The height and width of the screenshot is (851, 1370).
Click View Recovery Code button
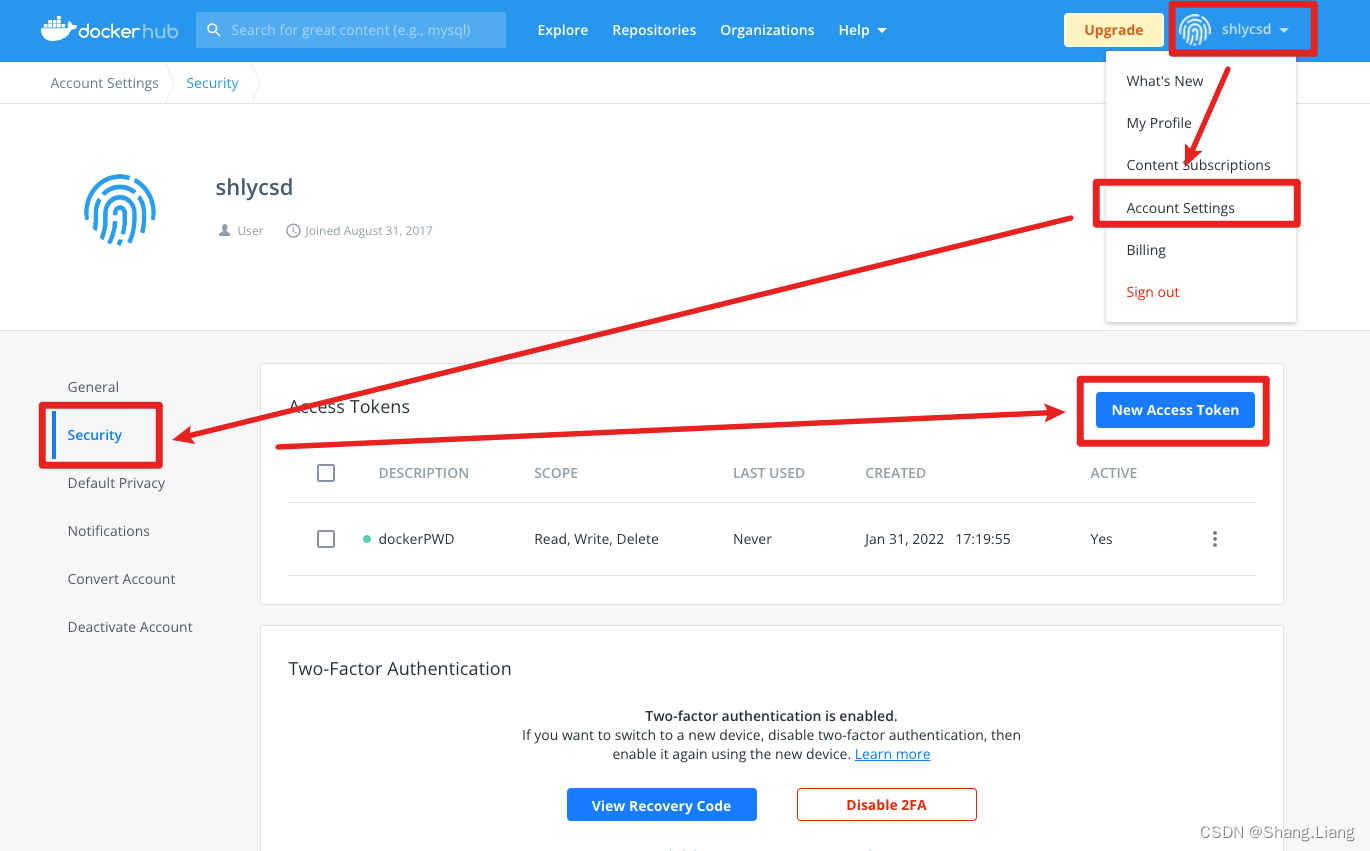coord(662,805)
